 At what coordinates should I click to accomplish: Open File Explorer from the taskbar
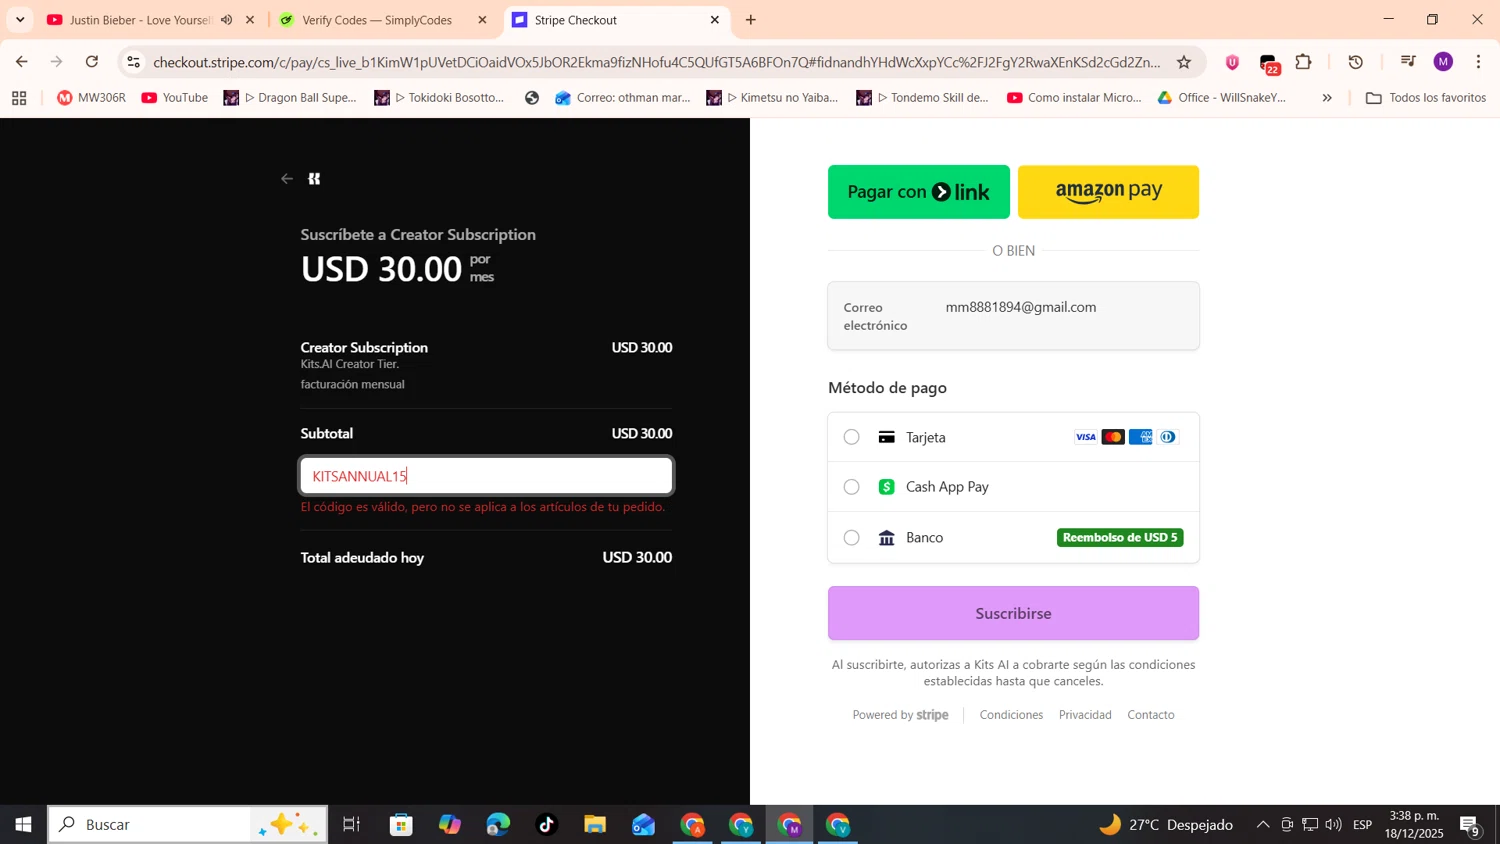pyautogui.click(x=595, y=825)
